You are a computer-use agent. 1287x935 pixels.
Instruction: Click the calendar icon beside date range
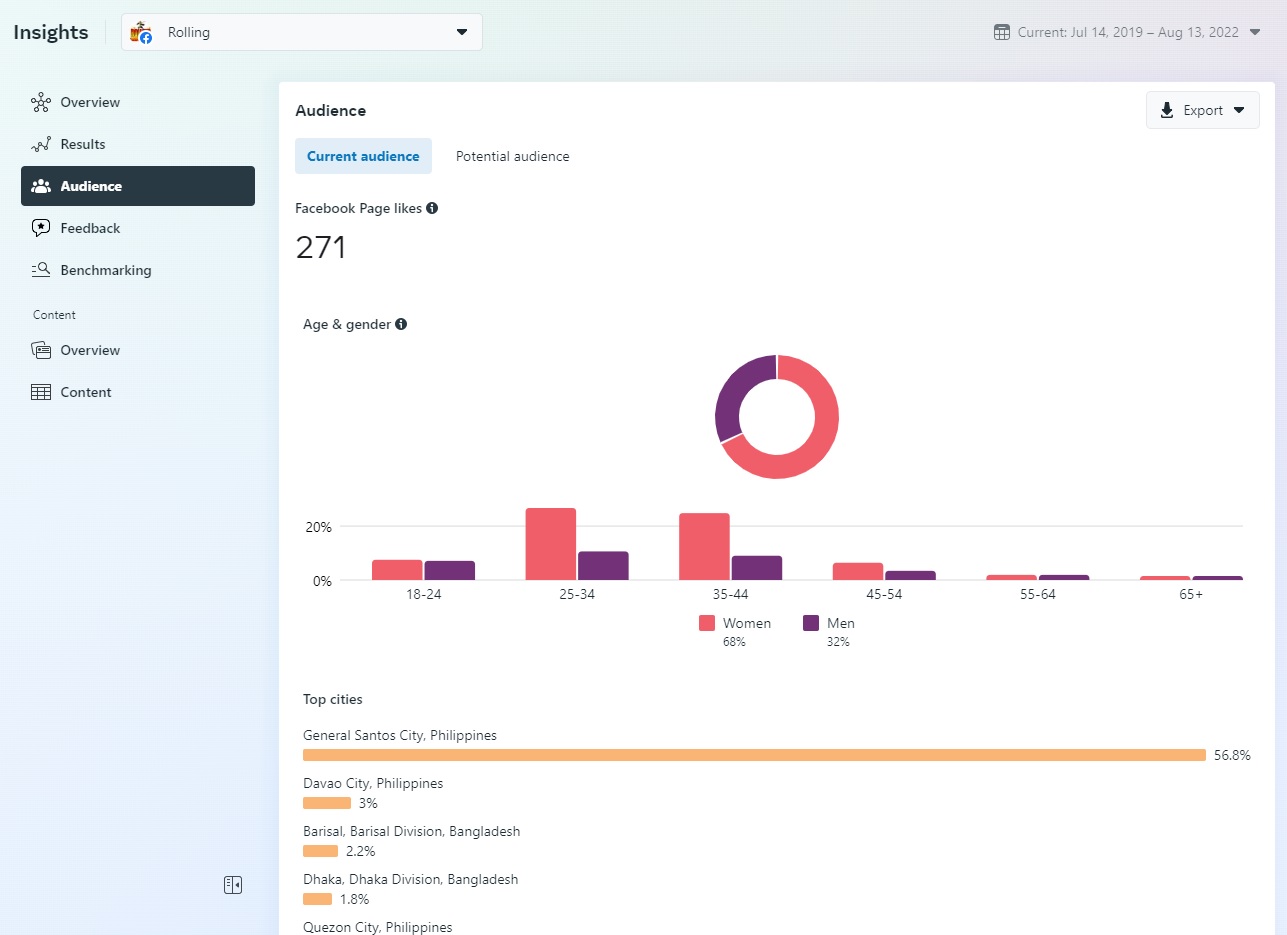[x=1002, y=32]
